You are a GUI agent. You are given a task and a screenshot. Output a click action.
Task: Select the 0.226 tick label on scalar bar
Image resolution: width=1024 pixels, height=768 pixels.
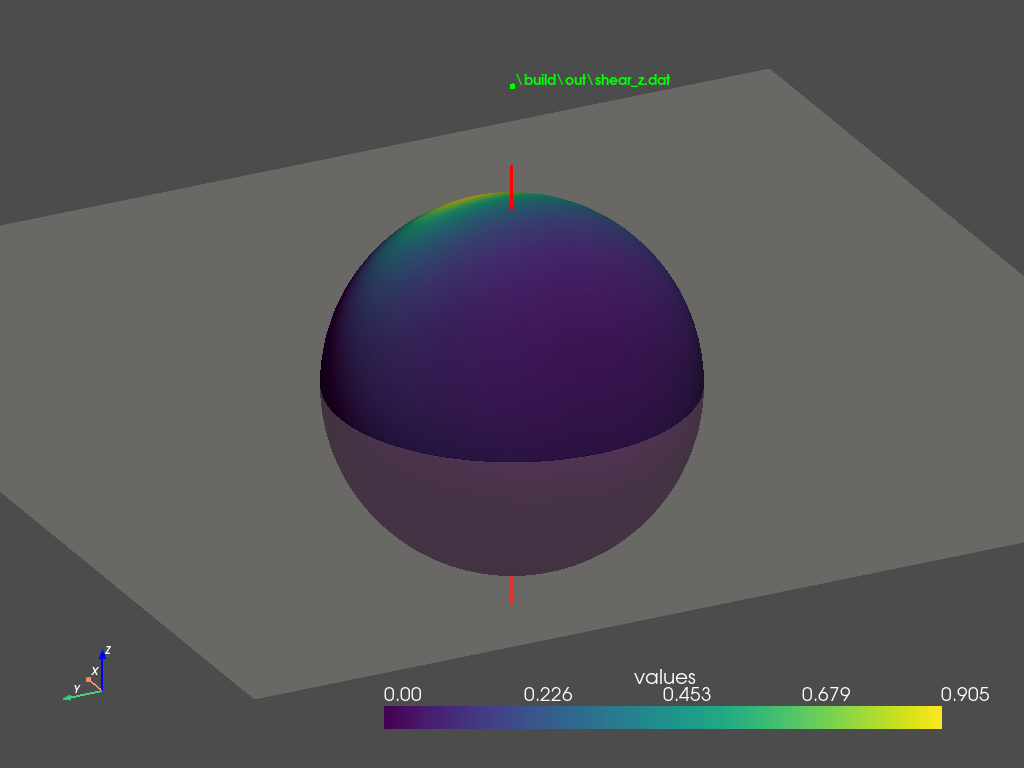[548, 695]
